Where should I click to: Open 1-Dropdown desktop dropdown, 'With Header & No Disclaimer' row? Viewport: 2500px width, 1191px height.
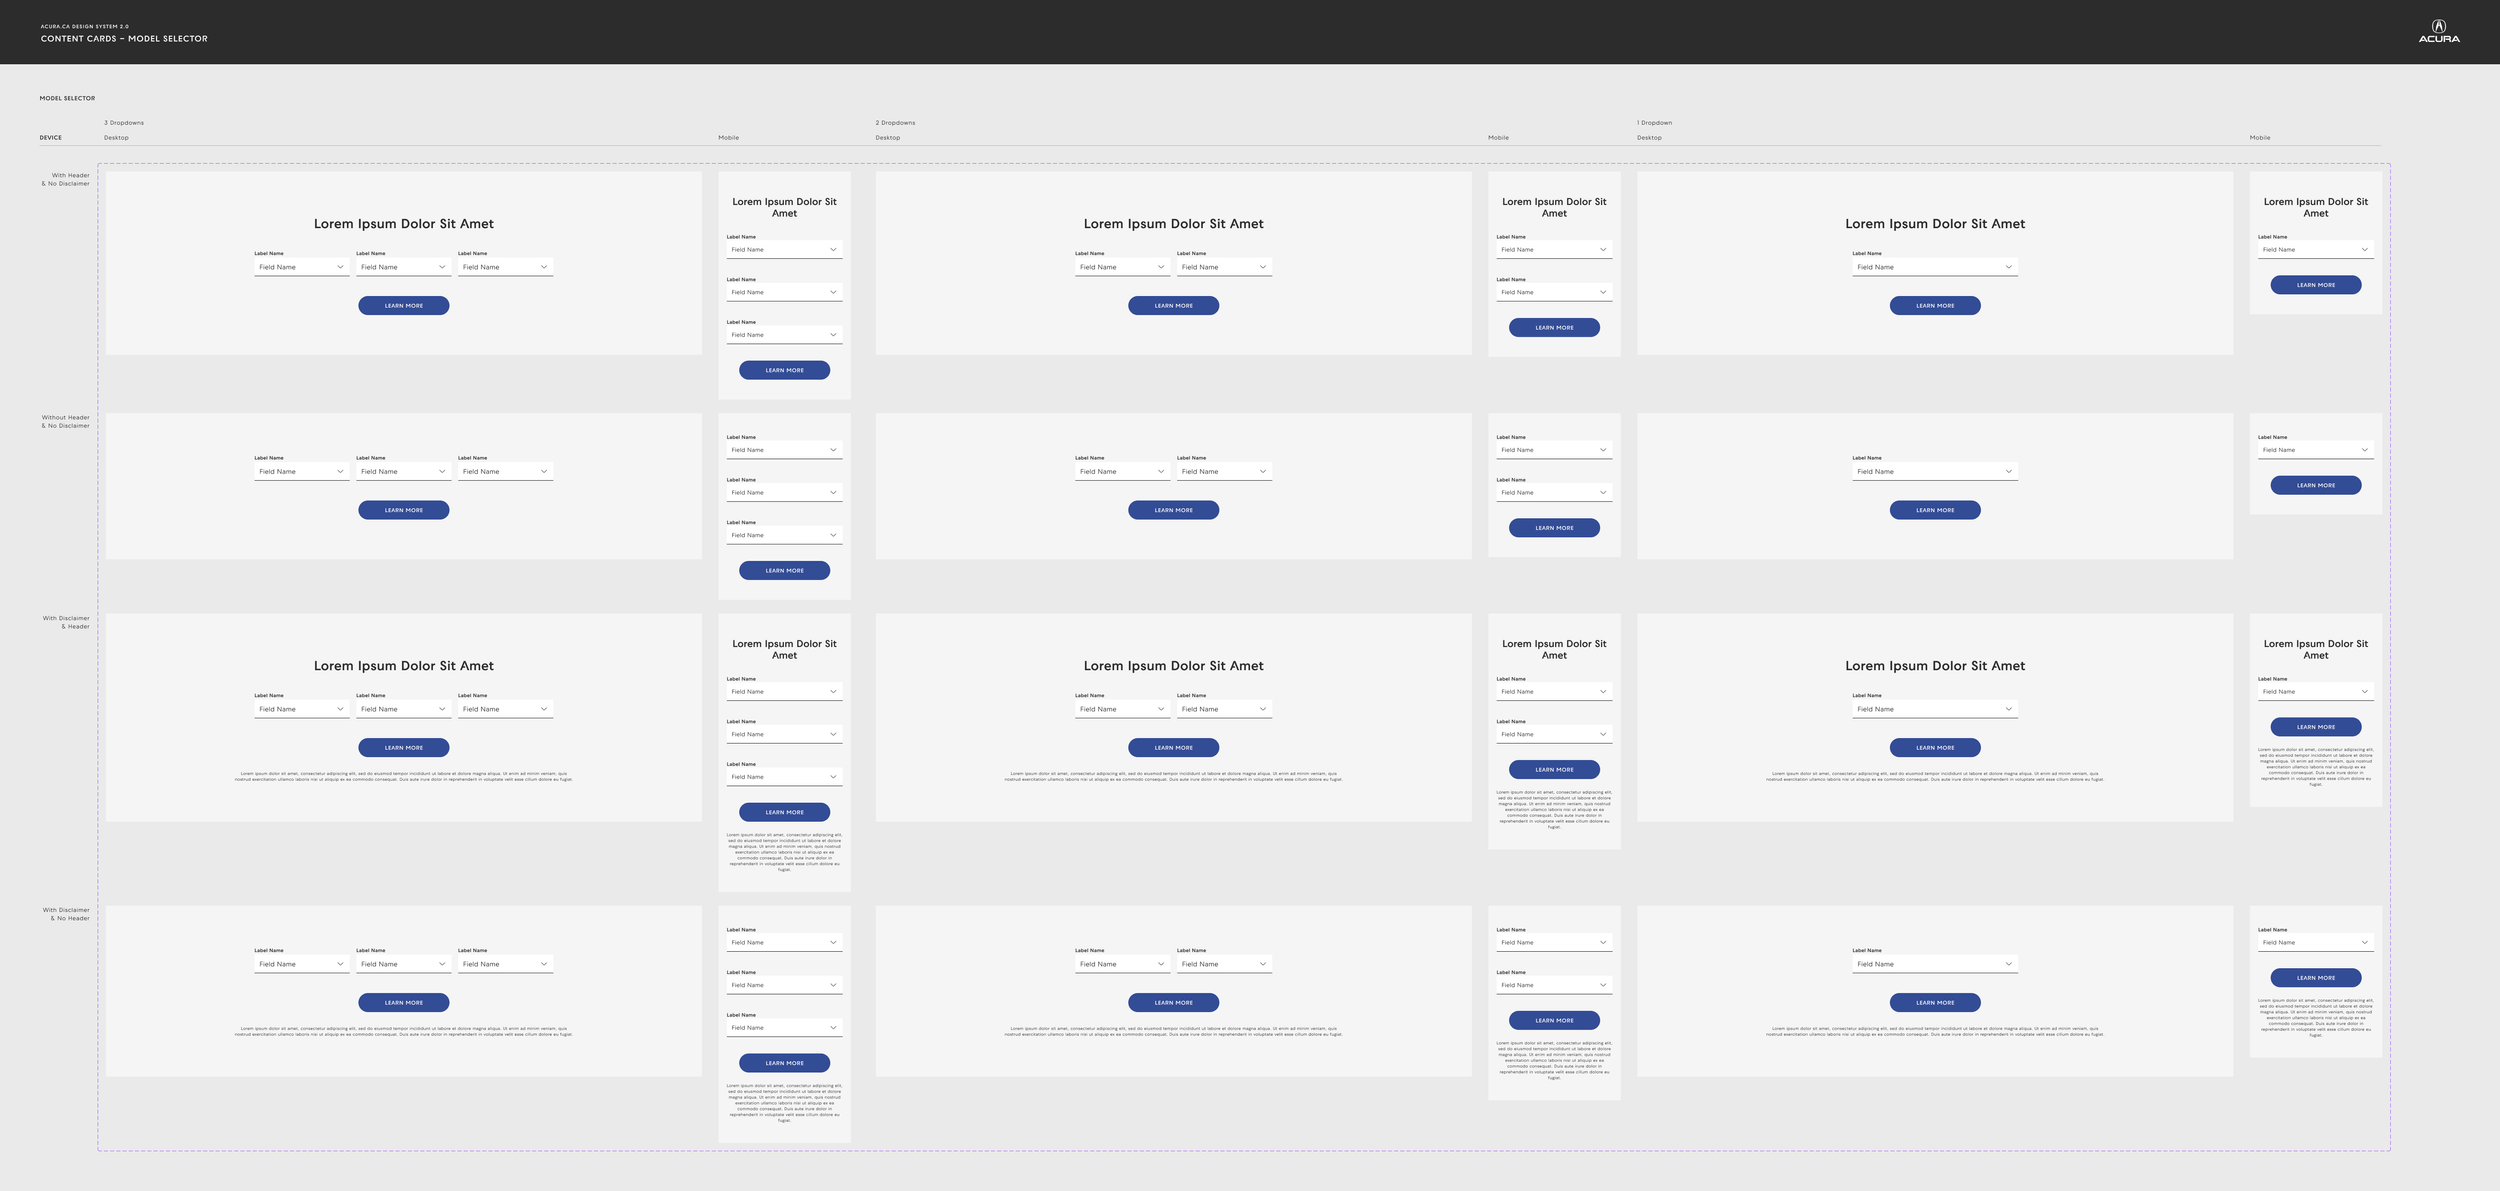pos(1935,267)
